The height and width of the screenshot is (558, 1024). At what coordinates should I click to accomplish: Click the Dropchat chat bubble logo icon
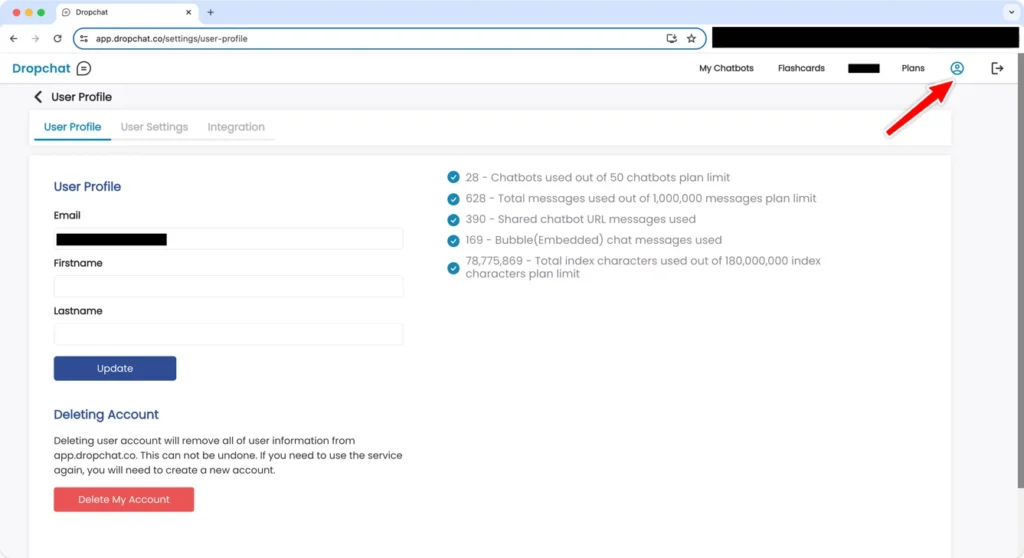[84, 68]
